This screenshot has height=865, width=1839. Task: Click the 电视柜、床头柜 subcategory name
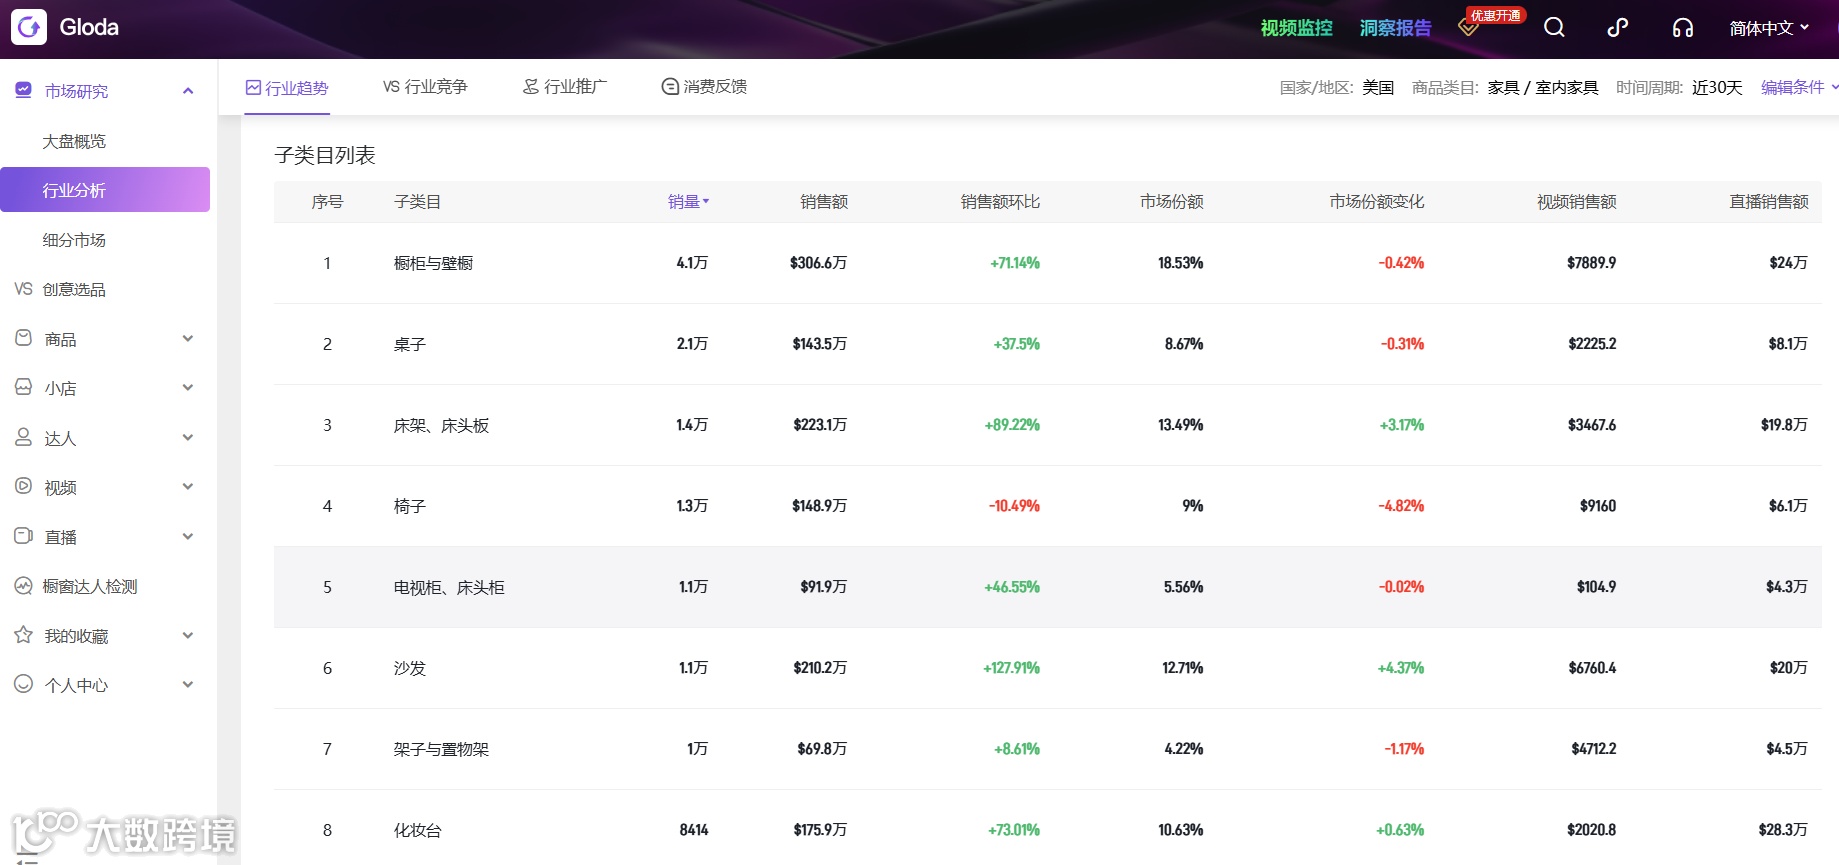click(449, 587)
